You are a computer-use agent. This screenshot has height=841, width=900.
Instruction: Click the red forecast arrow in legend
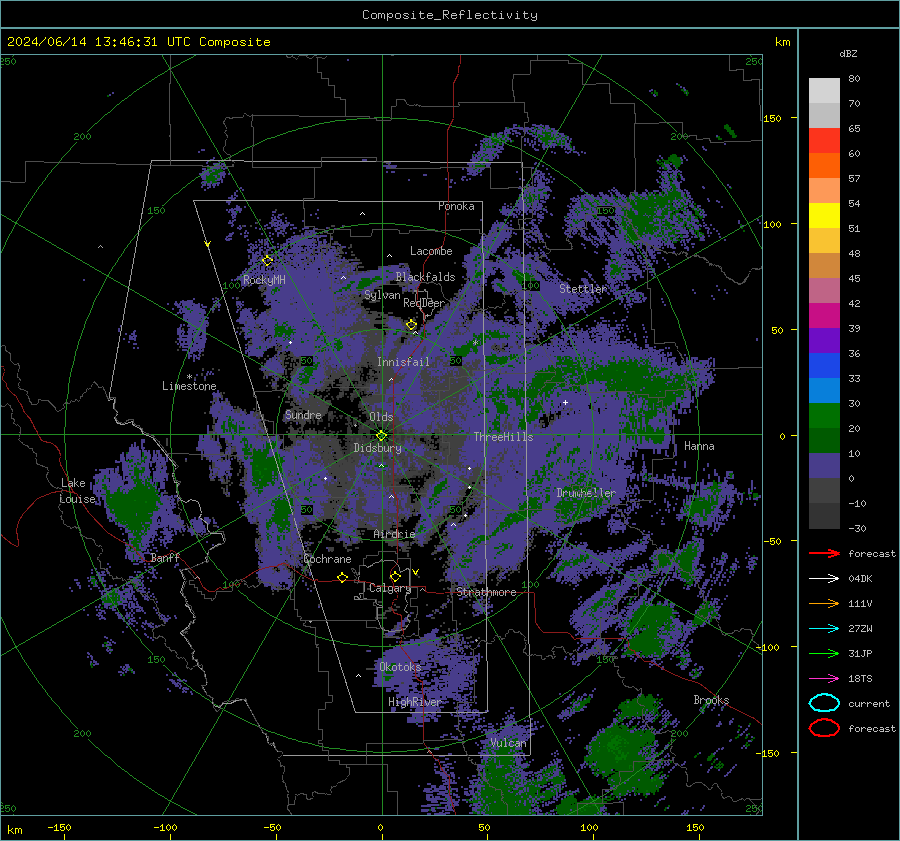824,553
